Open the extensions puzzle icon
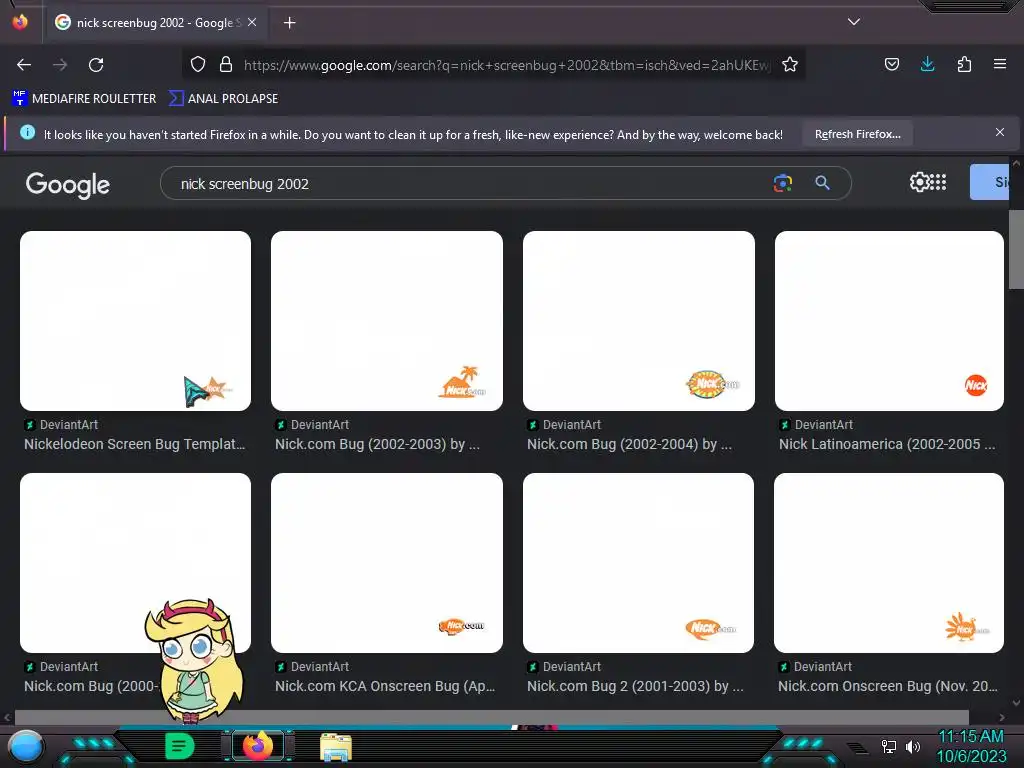 click(964, 64)
